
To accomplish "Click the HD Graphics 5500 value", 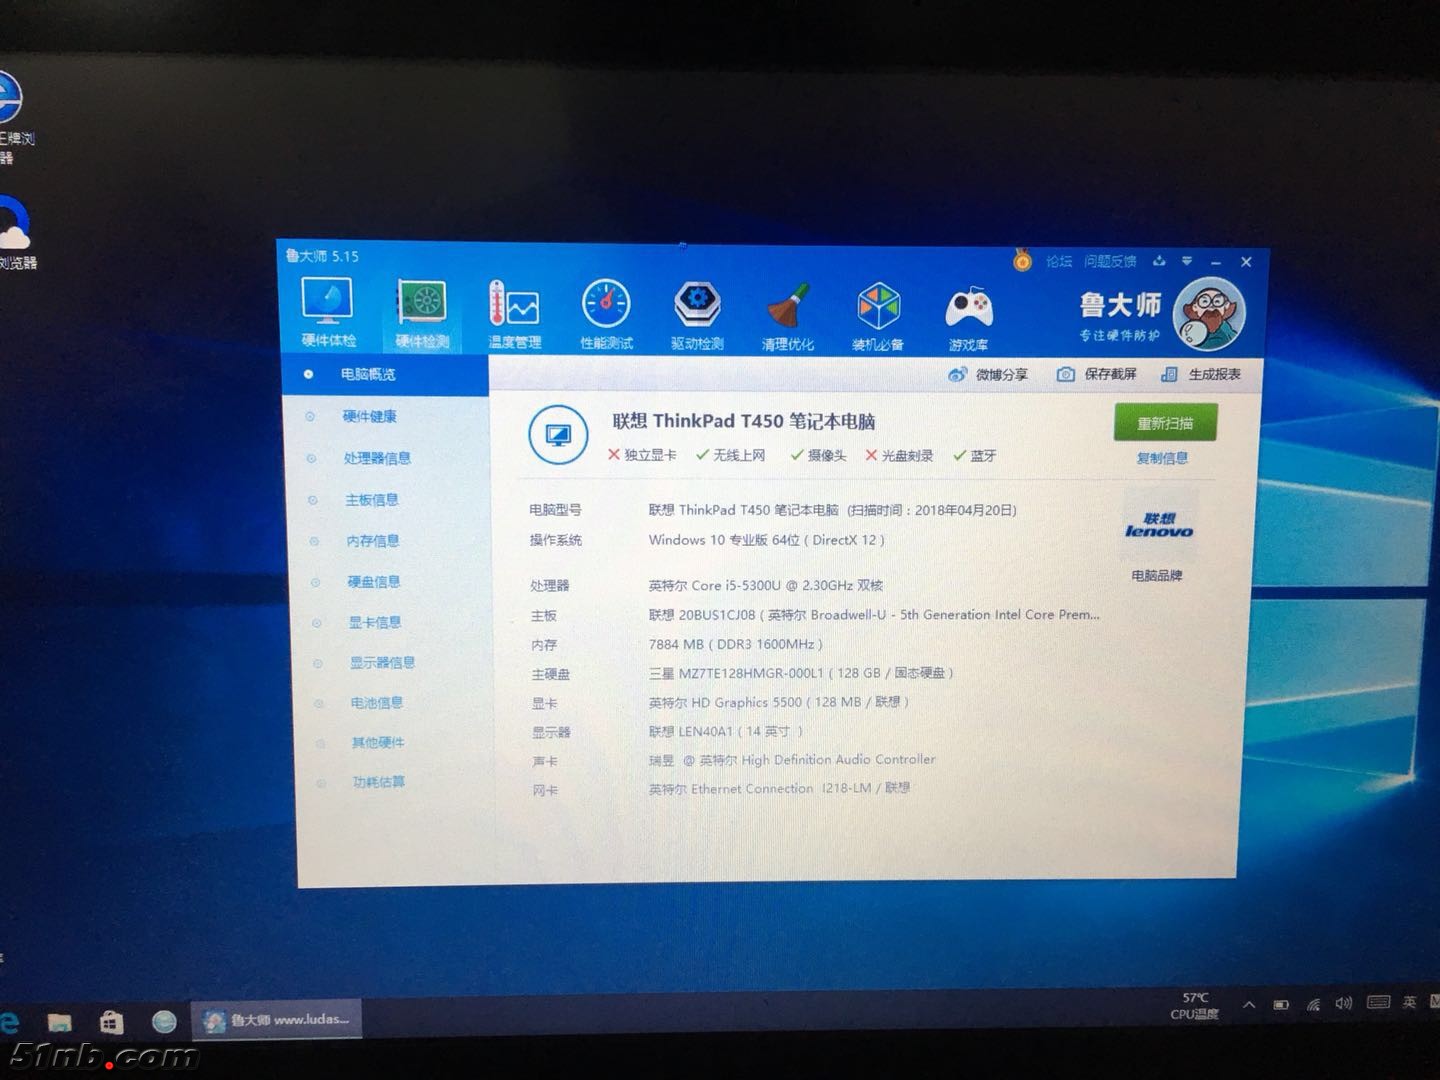I will click(x=779, y=702).
